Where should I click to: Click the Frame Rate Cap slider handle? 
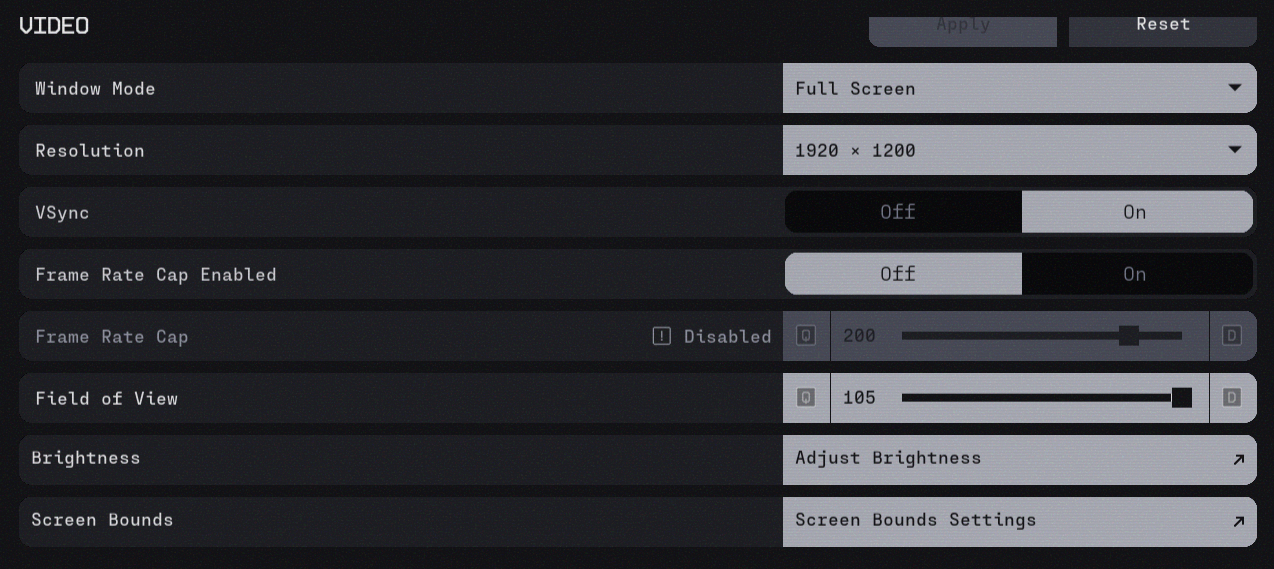[x=1129, y=336]
